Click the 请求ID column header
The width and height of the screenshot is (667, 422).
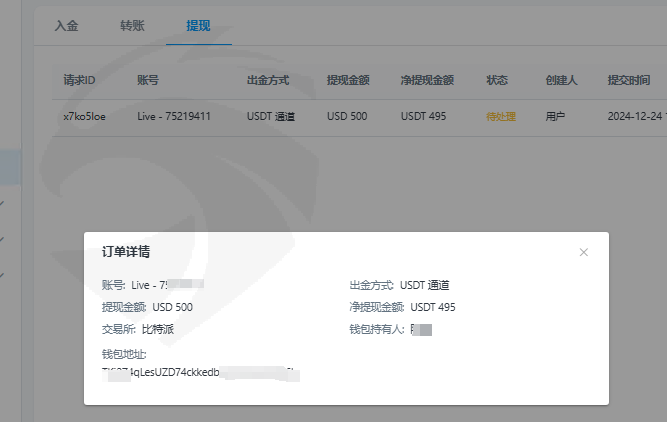(x=79, y=80)
